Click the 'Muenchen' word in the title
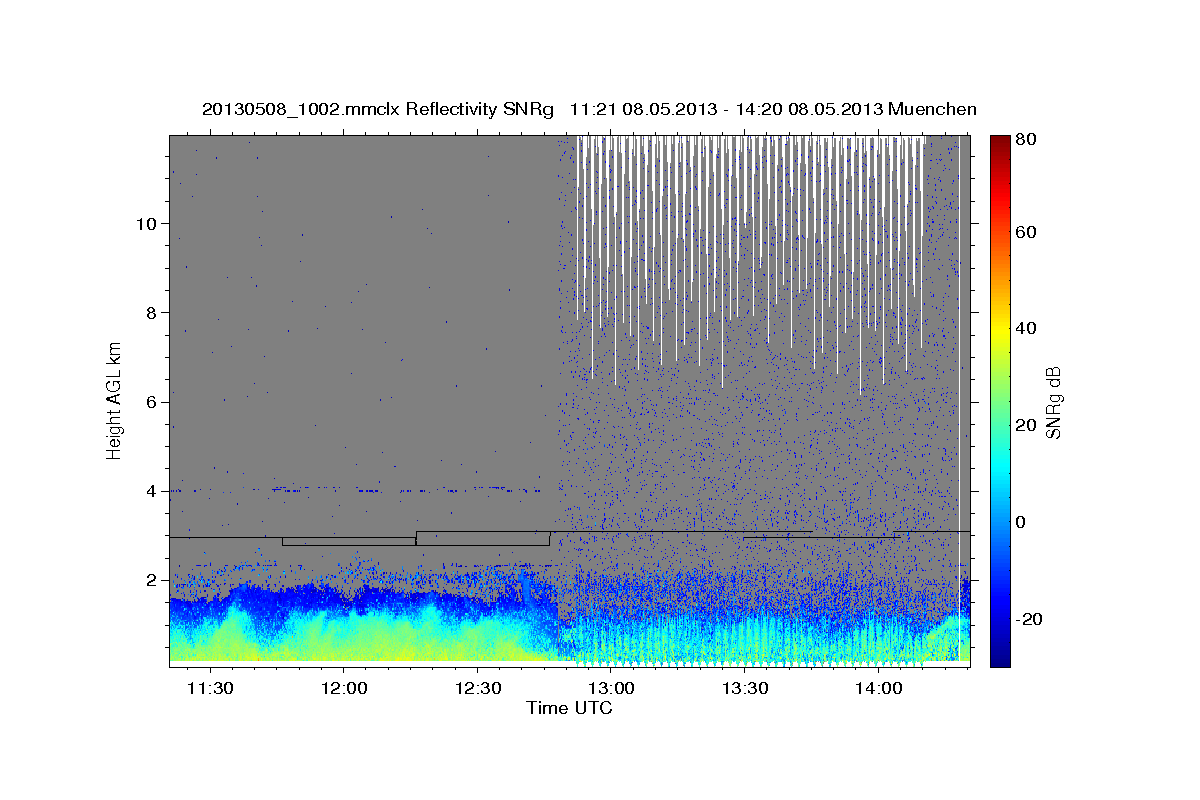 (932, 109)
